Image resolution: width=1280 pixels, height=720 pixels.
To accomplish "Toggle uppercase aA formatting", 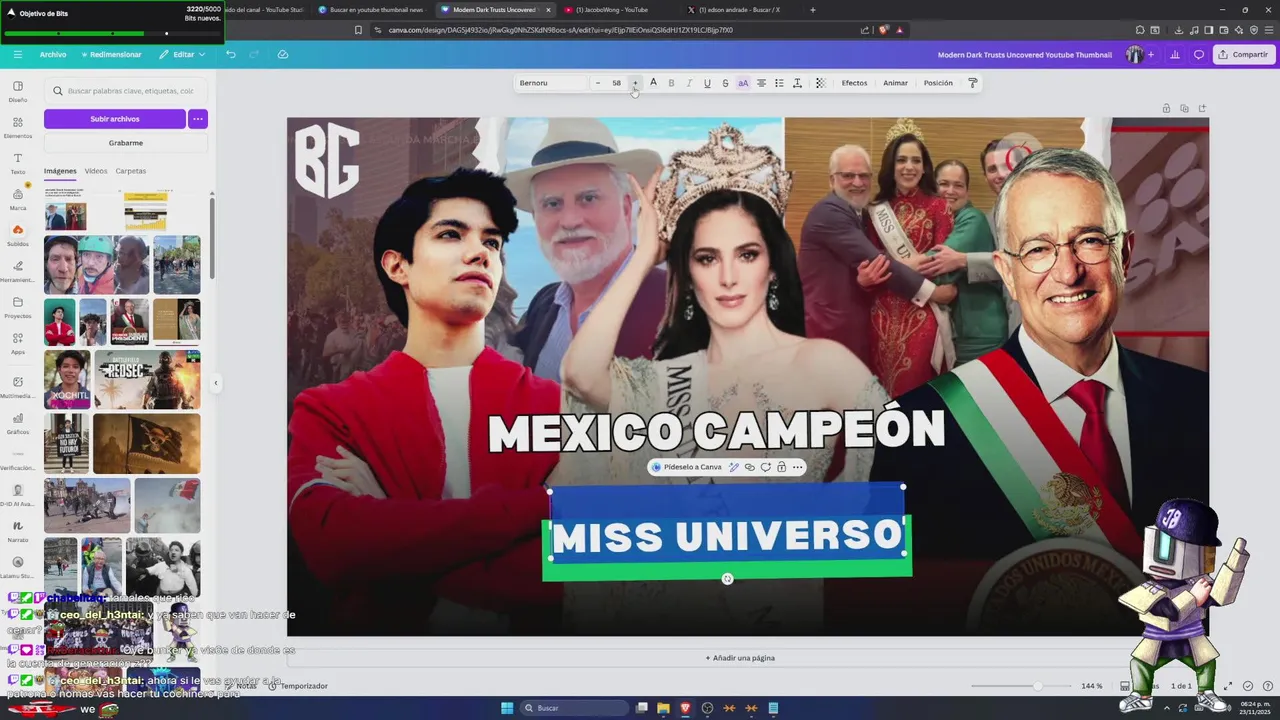I will (x=743, y=83).
